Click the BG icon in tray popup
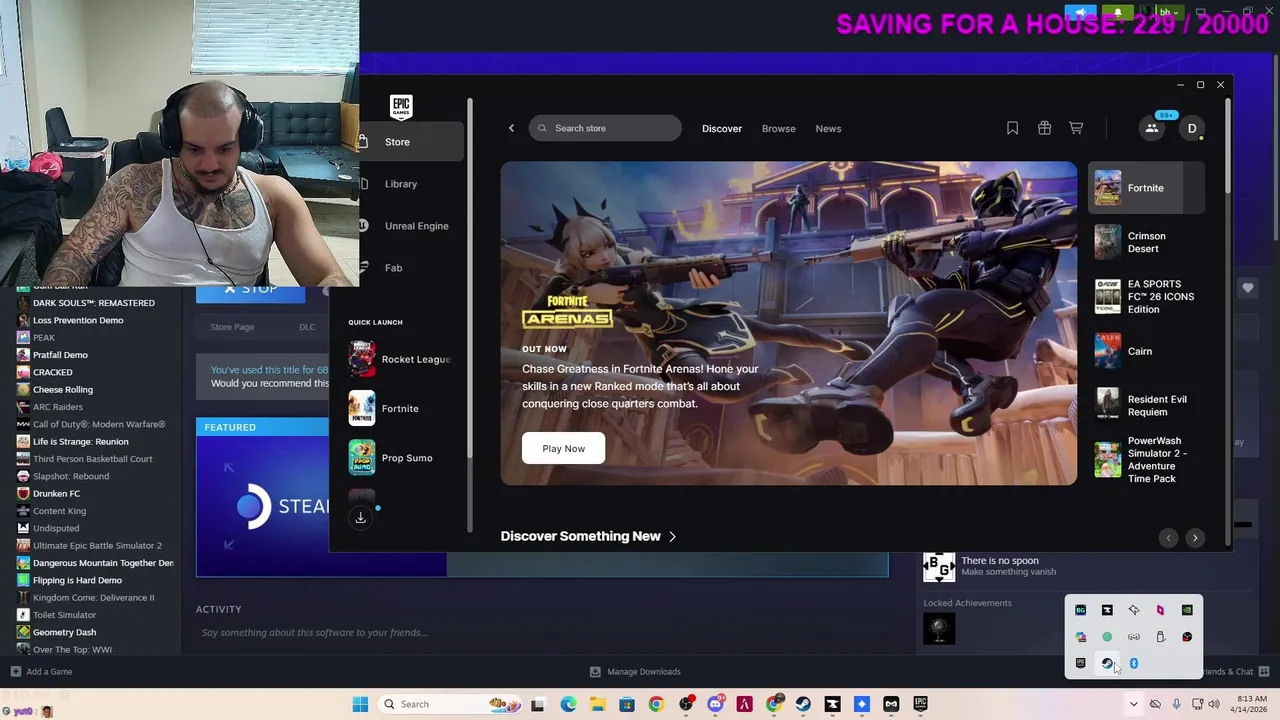The height and width of the screenshot is (720, 1280). pyautogui.click(x=1080, y=610)
